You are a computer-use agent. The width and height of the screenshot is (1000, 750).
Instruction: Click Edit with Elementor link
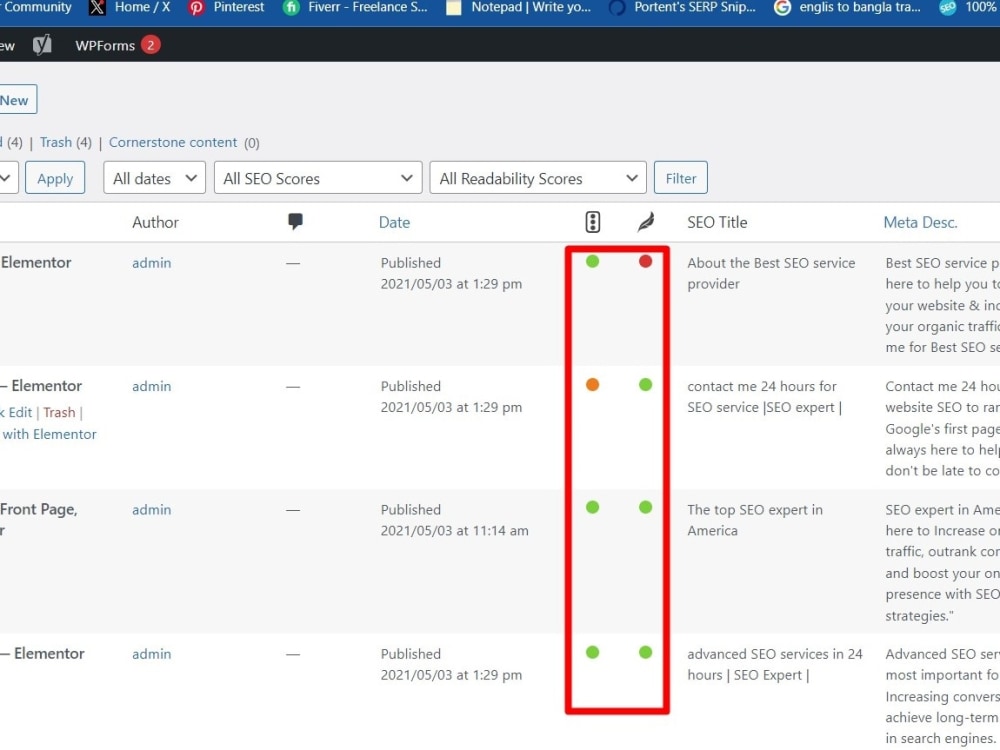click(x=48, y=434)
